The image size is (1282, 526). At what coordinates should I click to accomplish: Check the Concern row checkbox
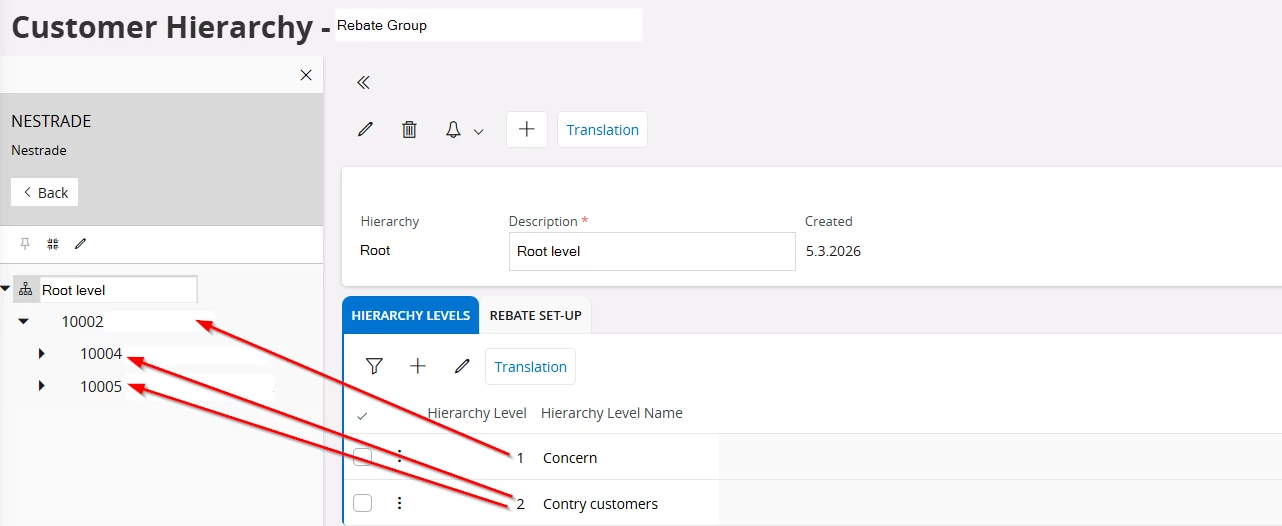pyautogui.click(x=363, y=457)
